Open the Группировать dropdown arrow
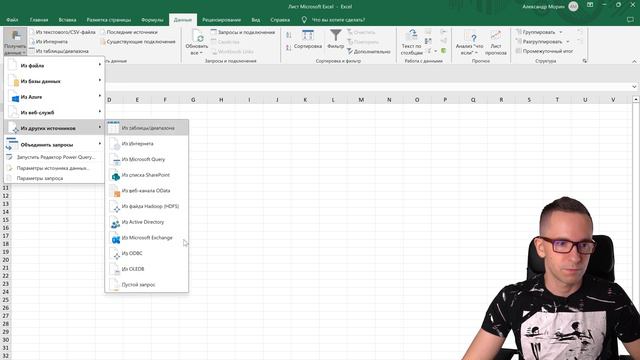 [561, 32]
